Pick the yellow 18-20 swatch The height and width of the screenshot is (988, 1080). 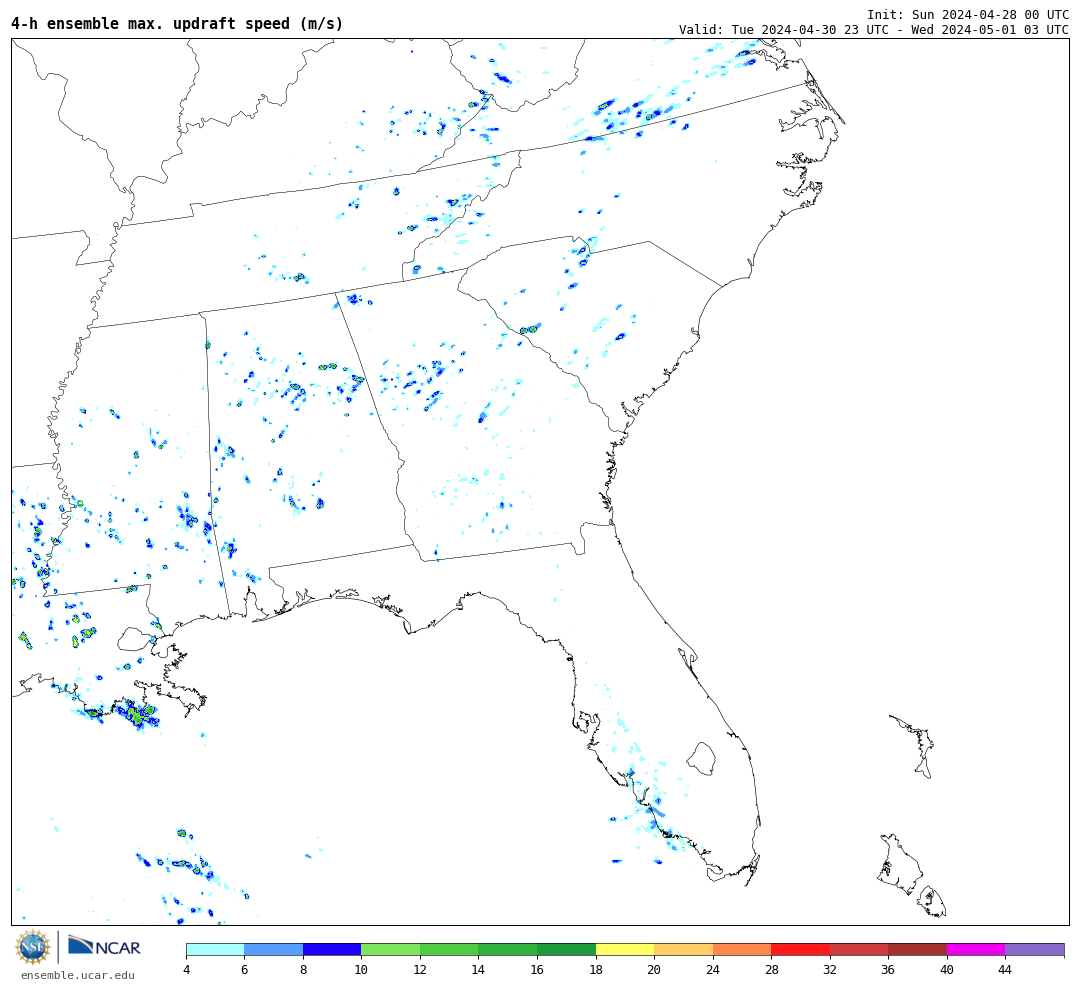[x=625, y=949]
